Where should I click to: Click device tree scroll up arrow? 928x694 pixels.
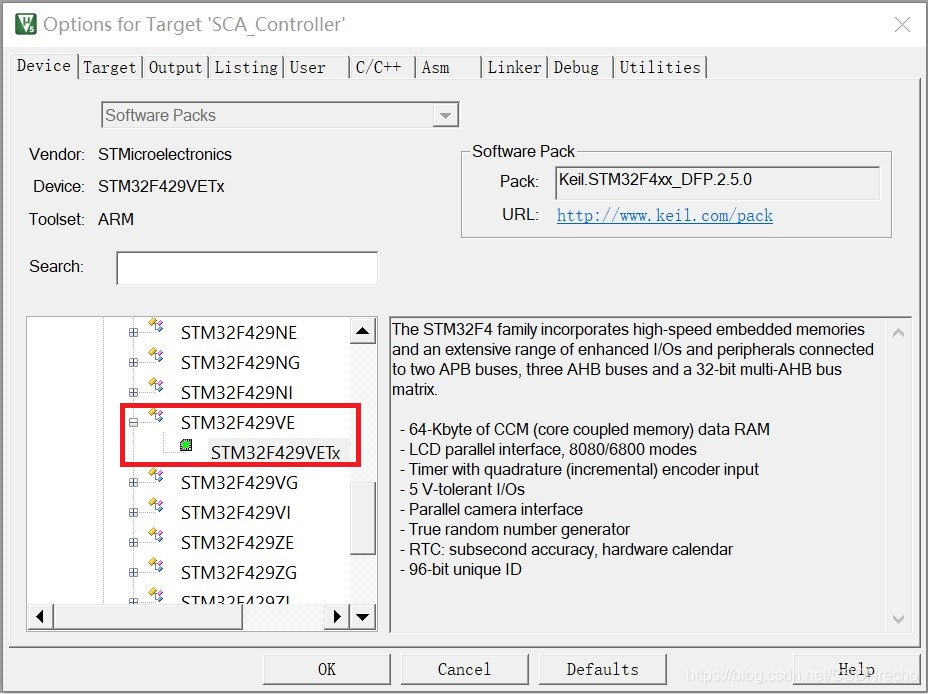point(363,331)
